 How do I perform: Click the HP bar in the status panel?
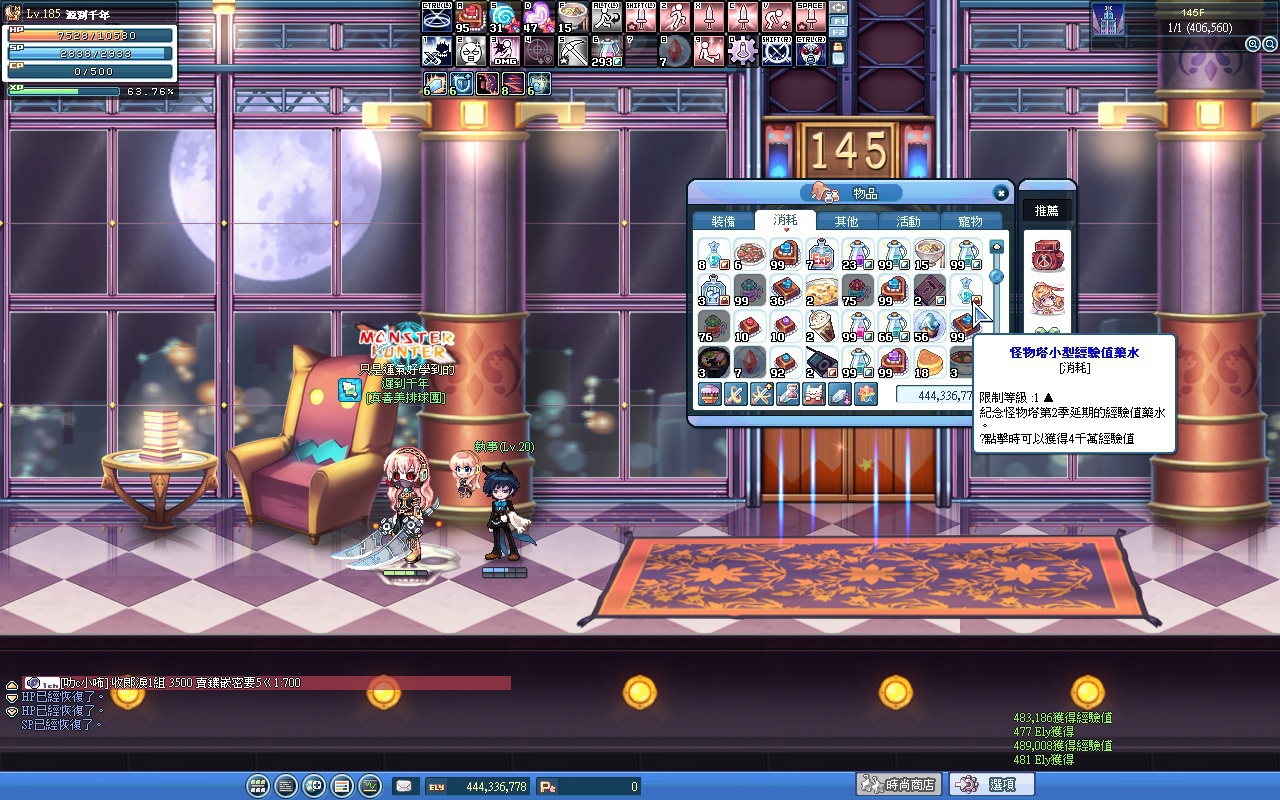pyautogui.click(x=90, y=36)
